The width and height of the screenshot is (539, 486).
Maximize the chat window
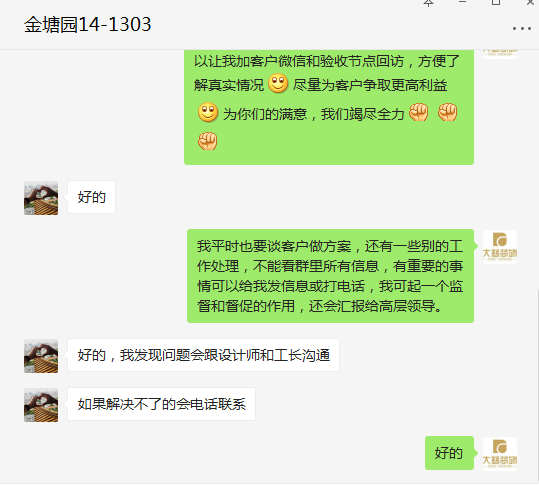[x=496, y=2]
